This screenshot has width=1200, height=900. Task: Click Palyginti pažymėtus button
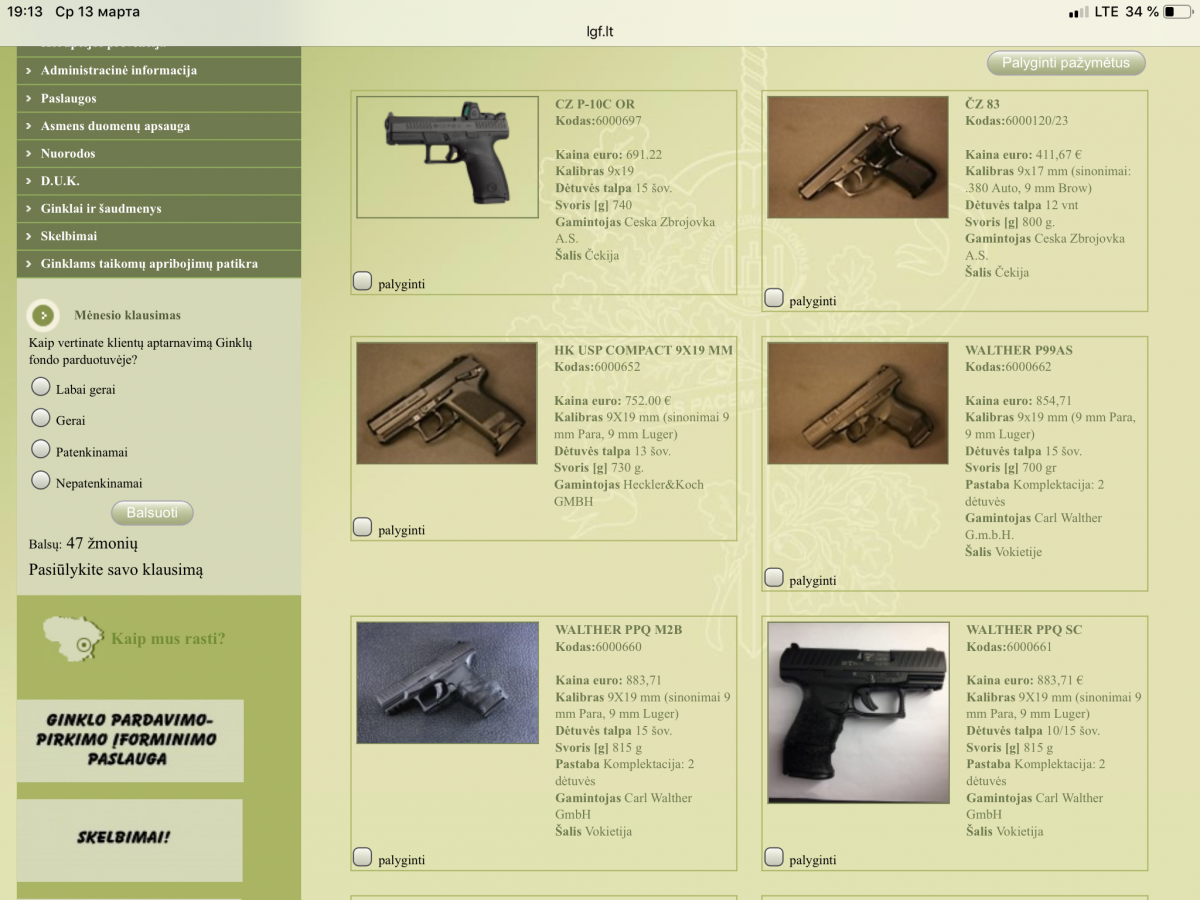[1066, 63]
